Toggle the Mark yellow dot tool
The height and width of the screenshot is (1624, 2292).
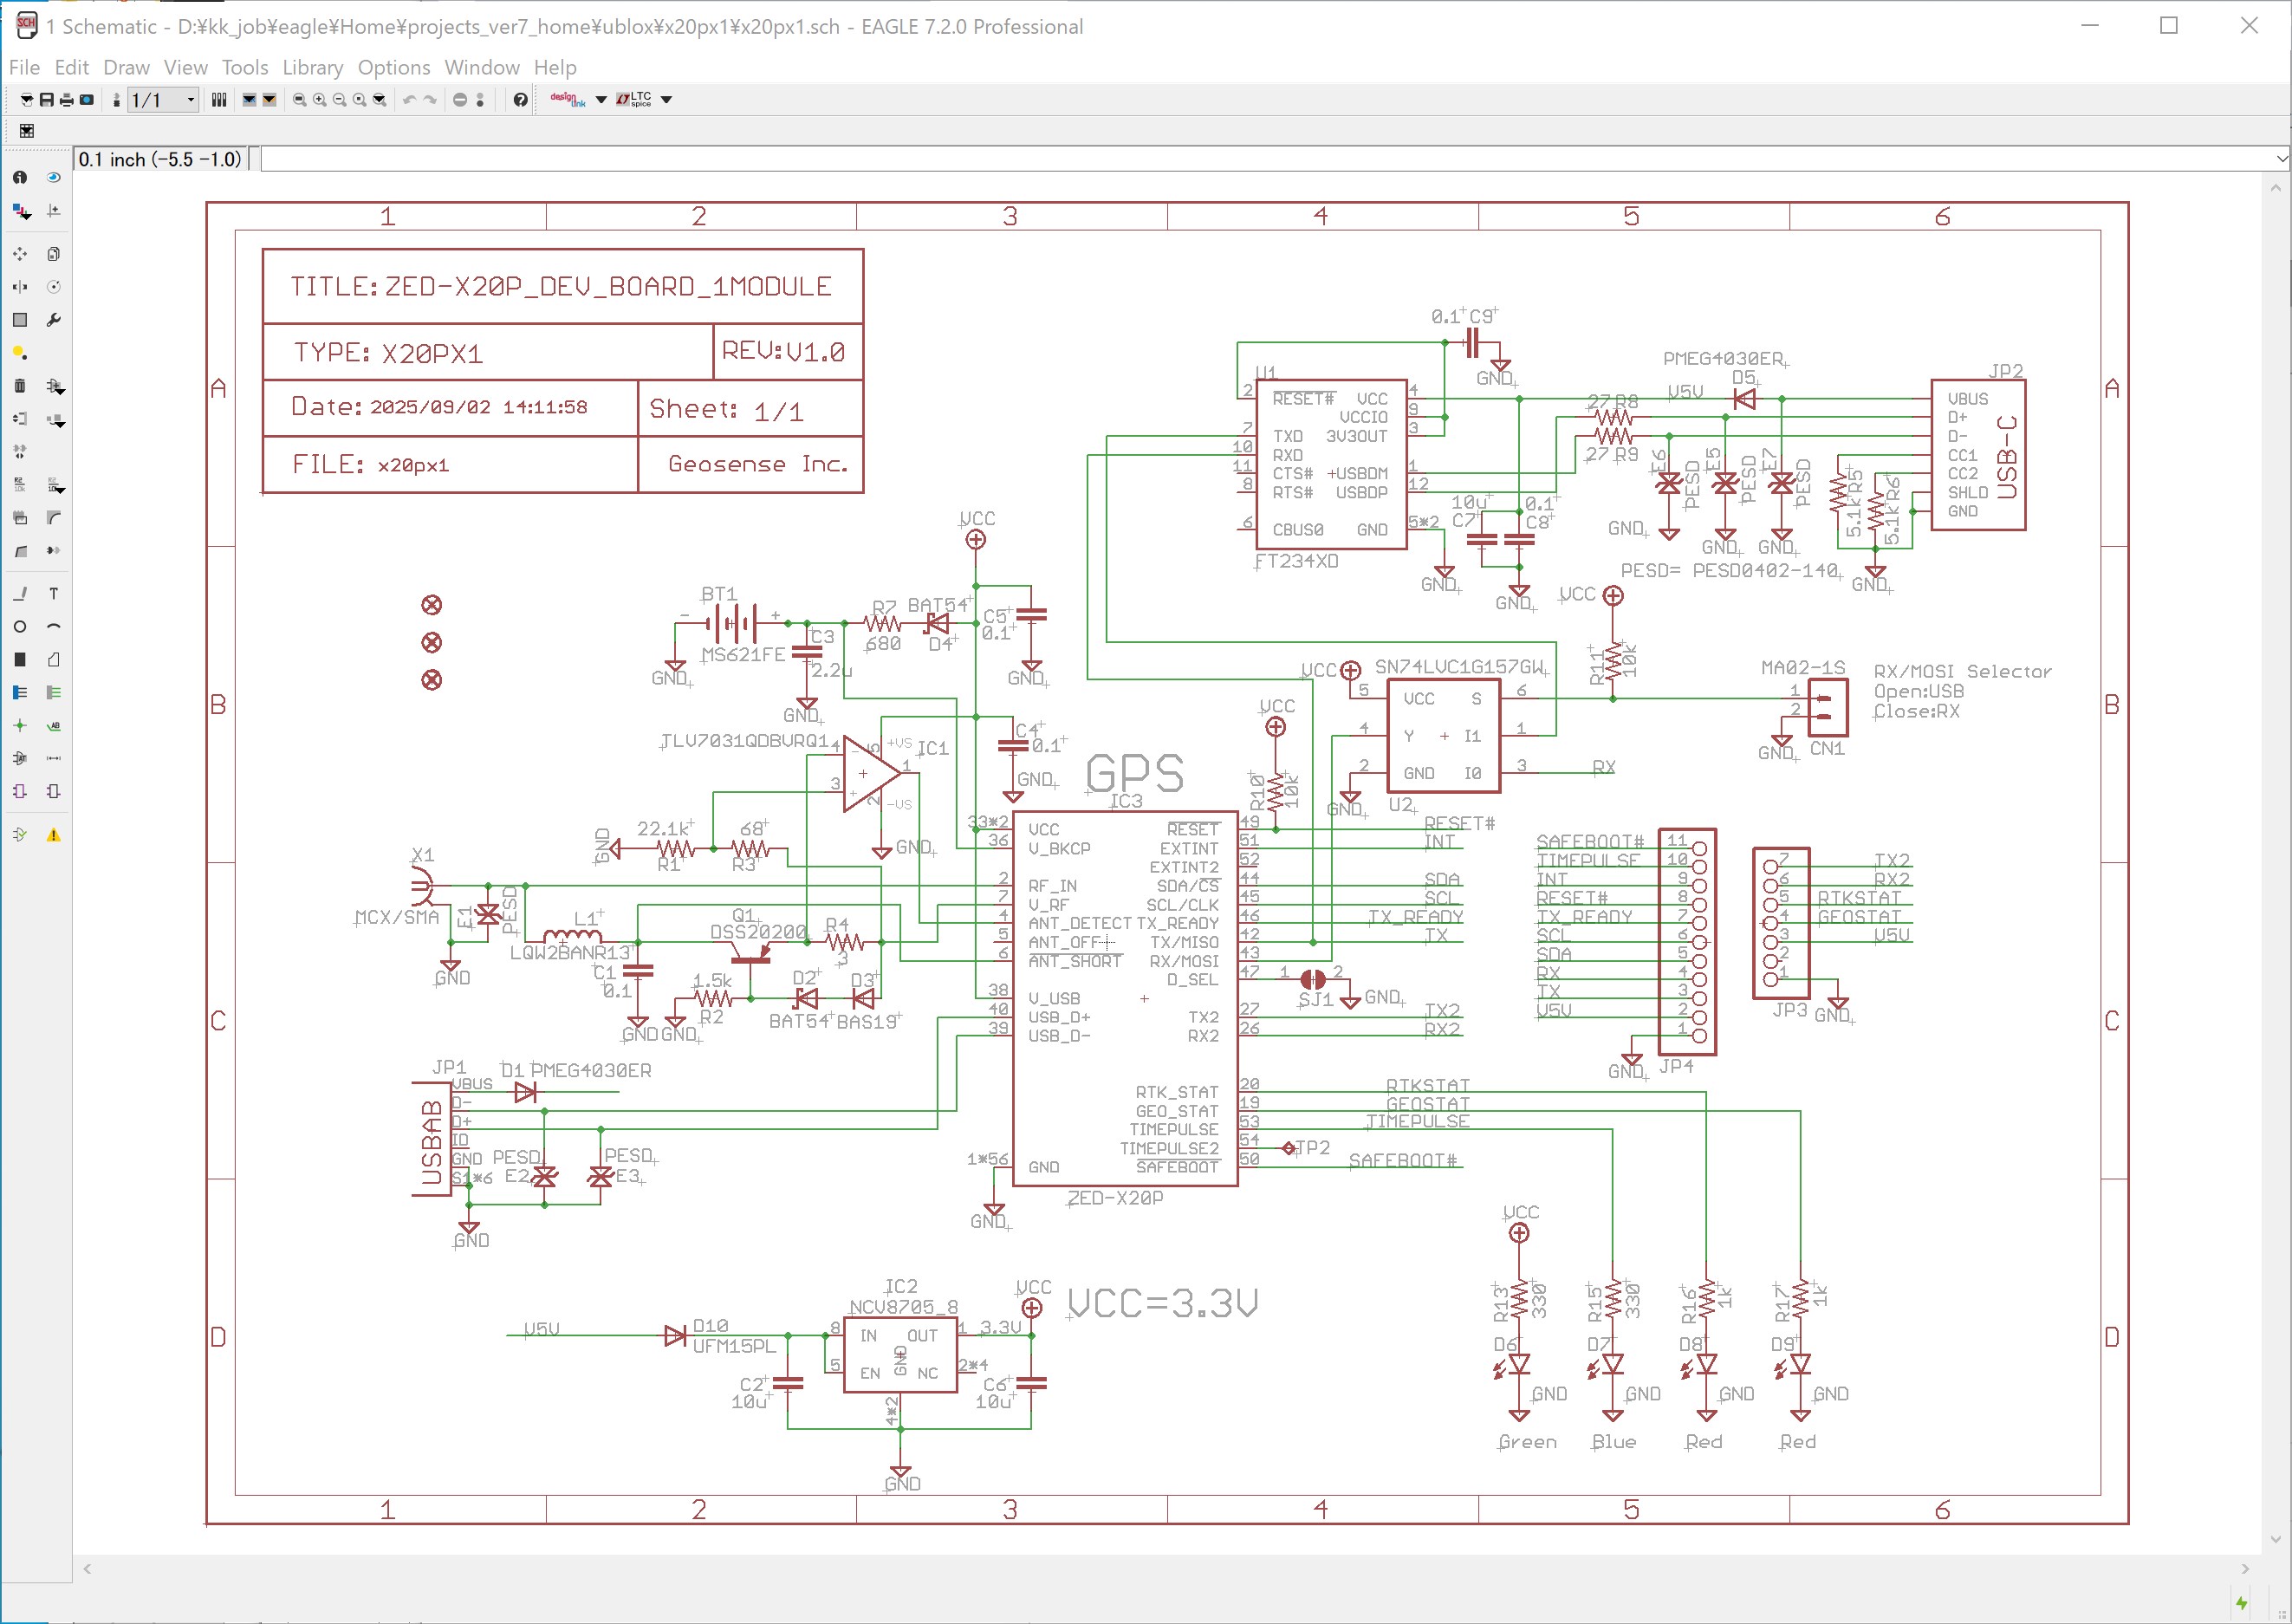click(x=19, y=353)
